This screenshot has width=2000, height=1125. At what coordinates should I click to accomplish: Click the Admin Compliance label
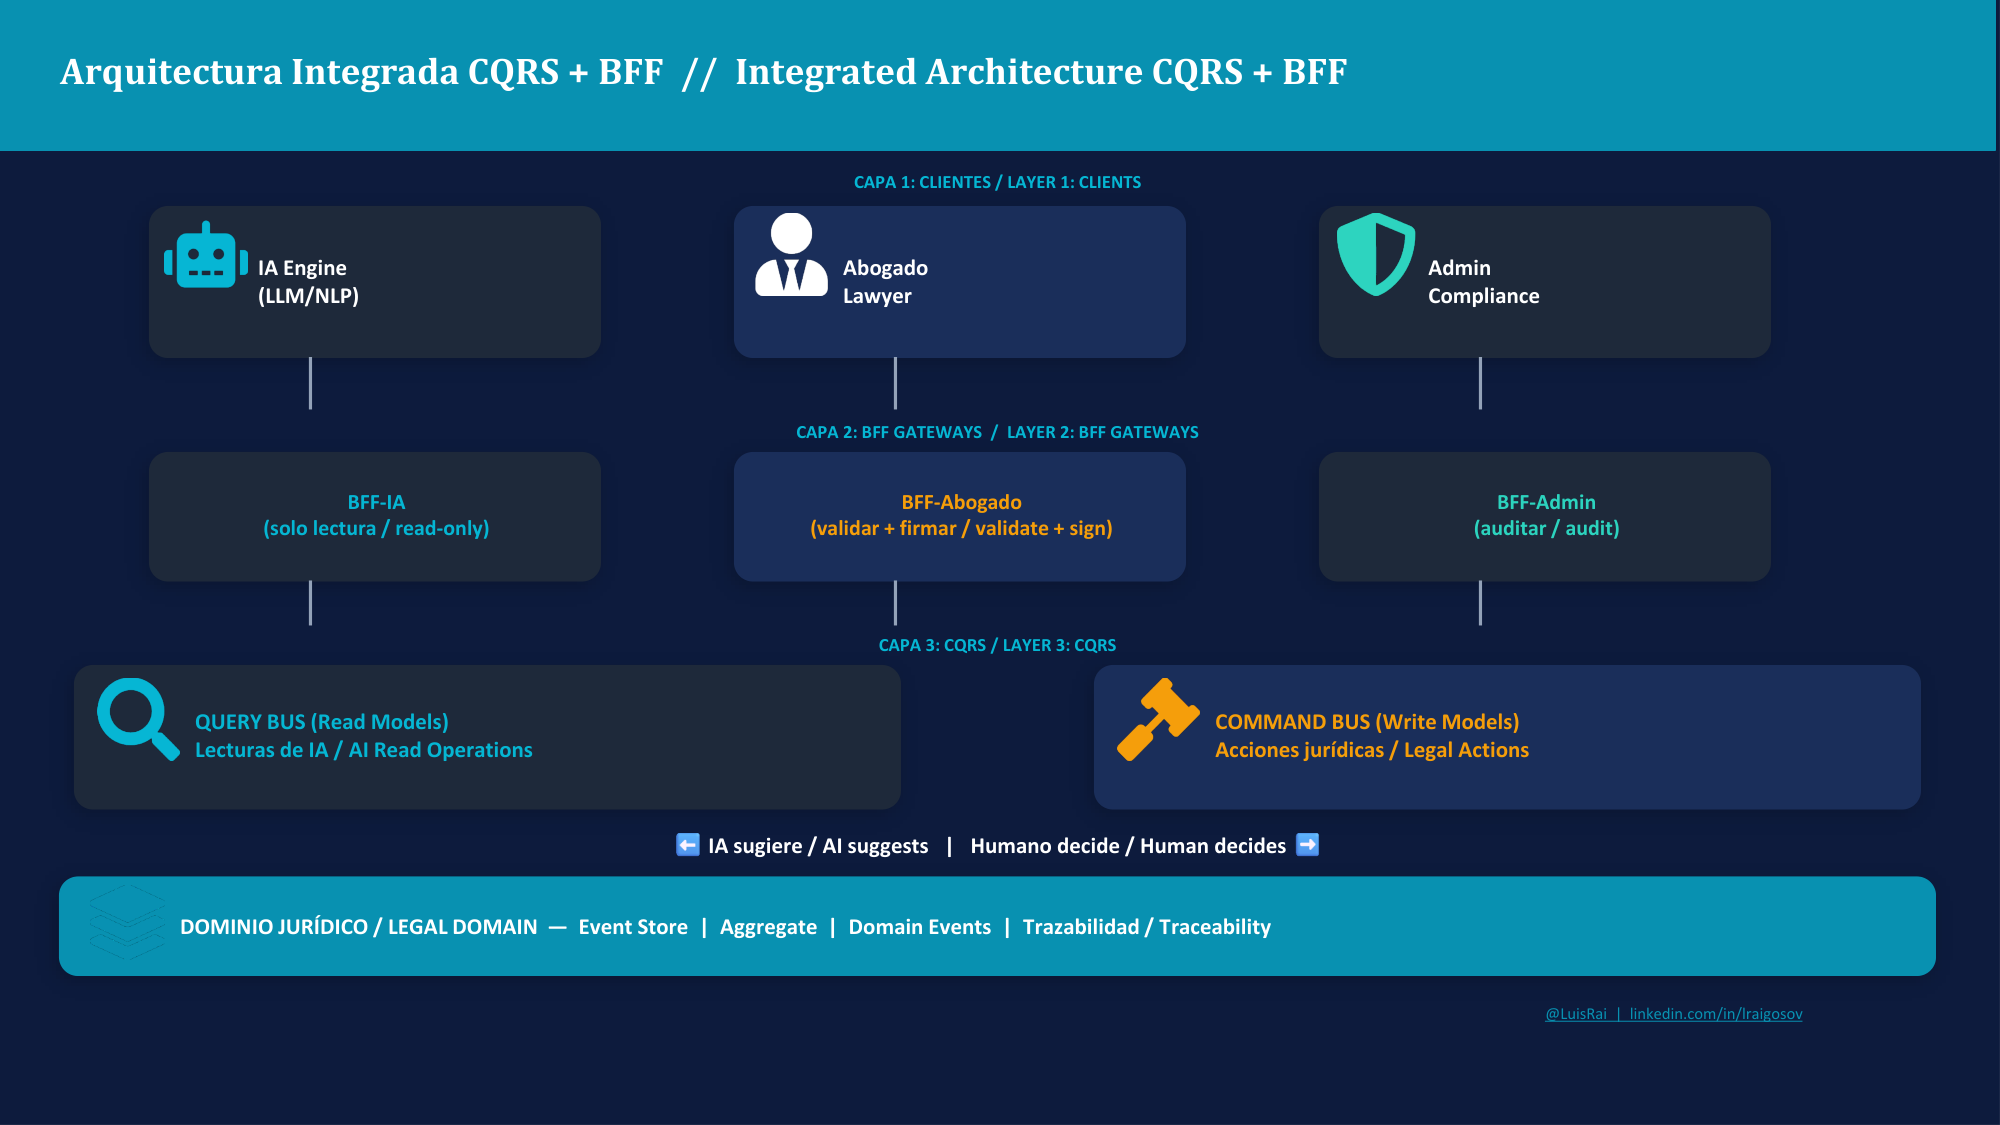tap(1483, 282)
